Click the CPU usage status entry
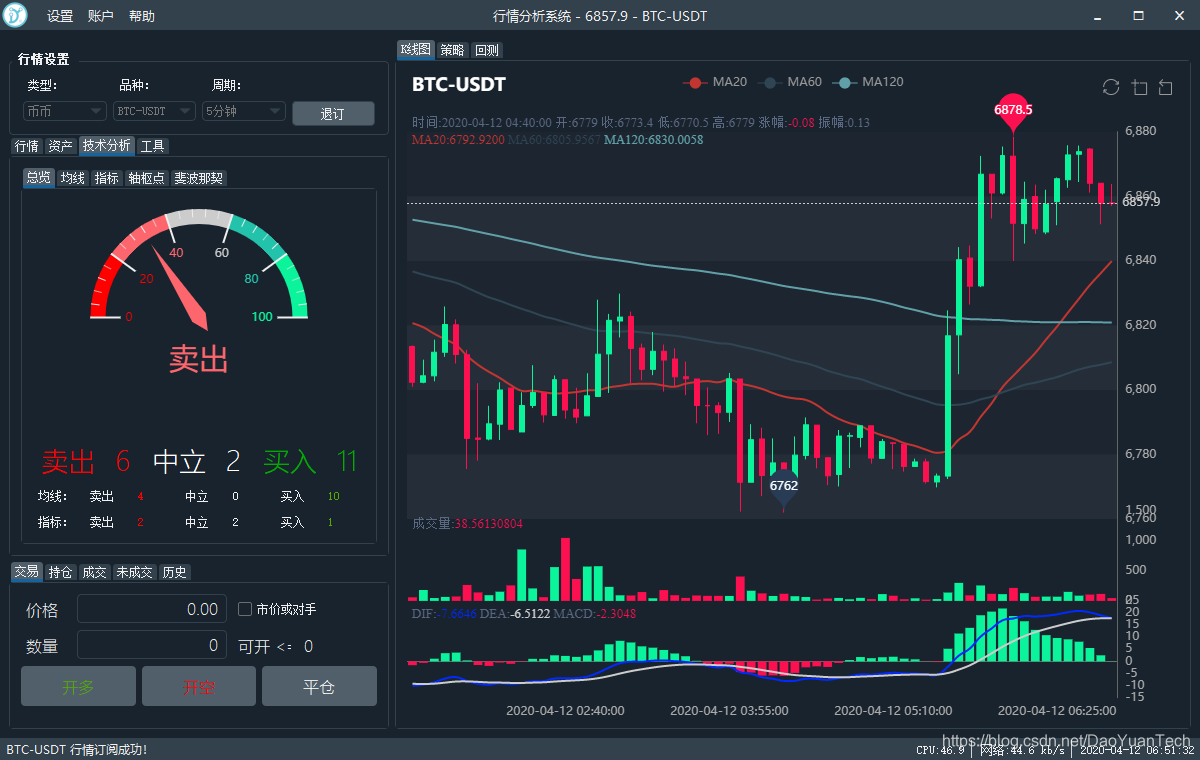Viewport: 1200px width, 760px height. click(x=940, y=750)
